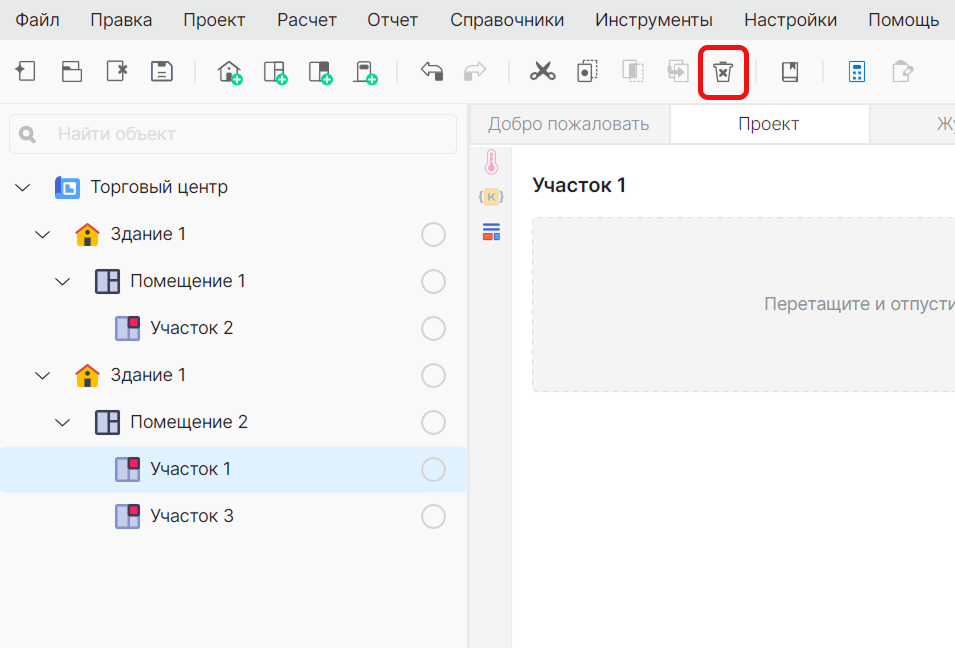Screen dimensions: 955x648
Task: Select the highlighted Участок 1 tree row
Action: click(x=233, y=470)
